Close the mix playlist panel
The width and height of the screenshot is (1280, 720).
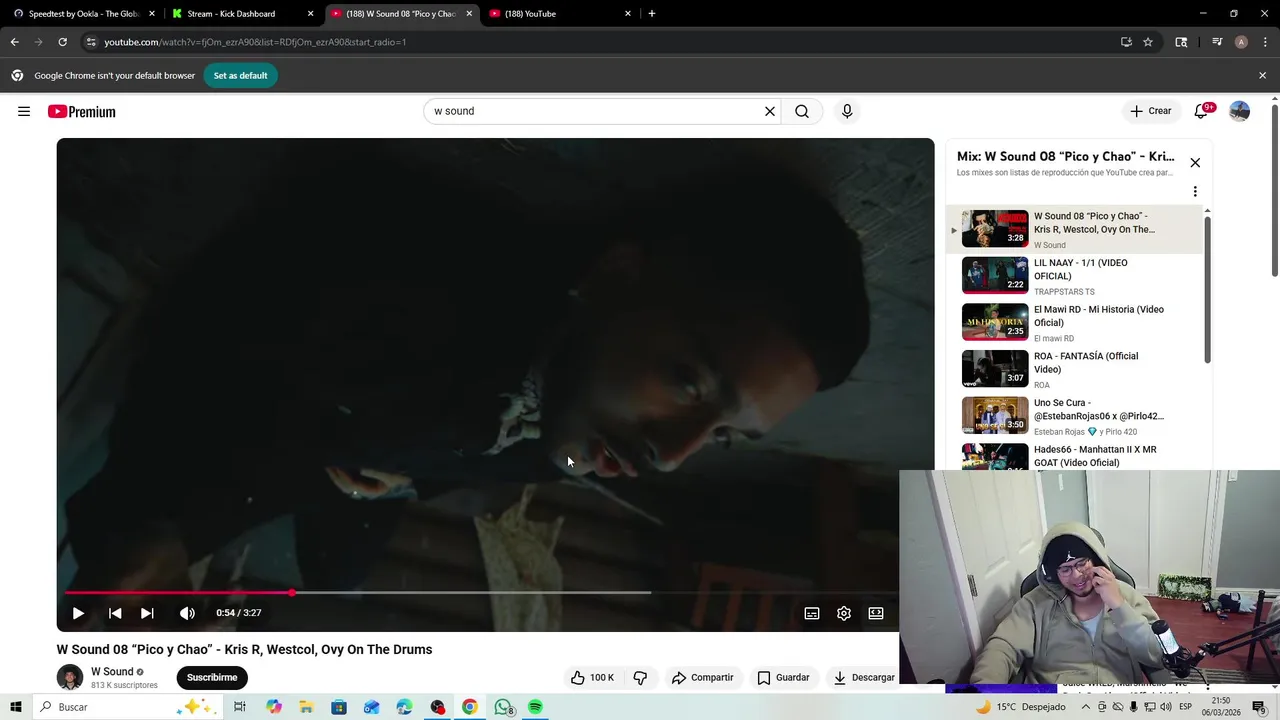point(1195,162)
